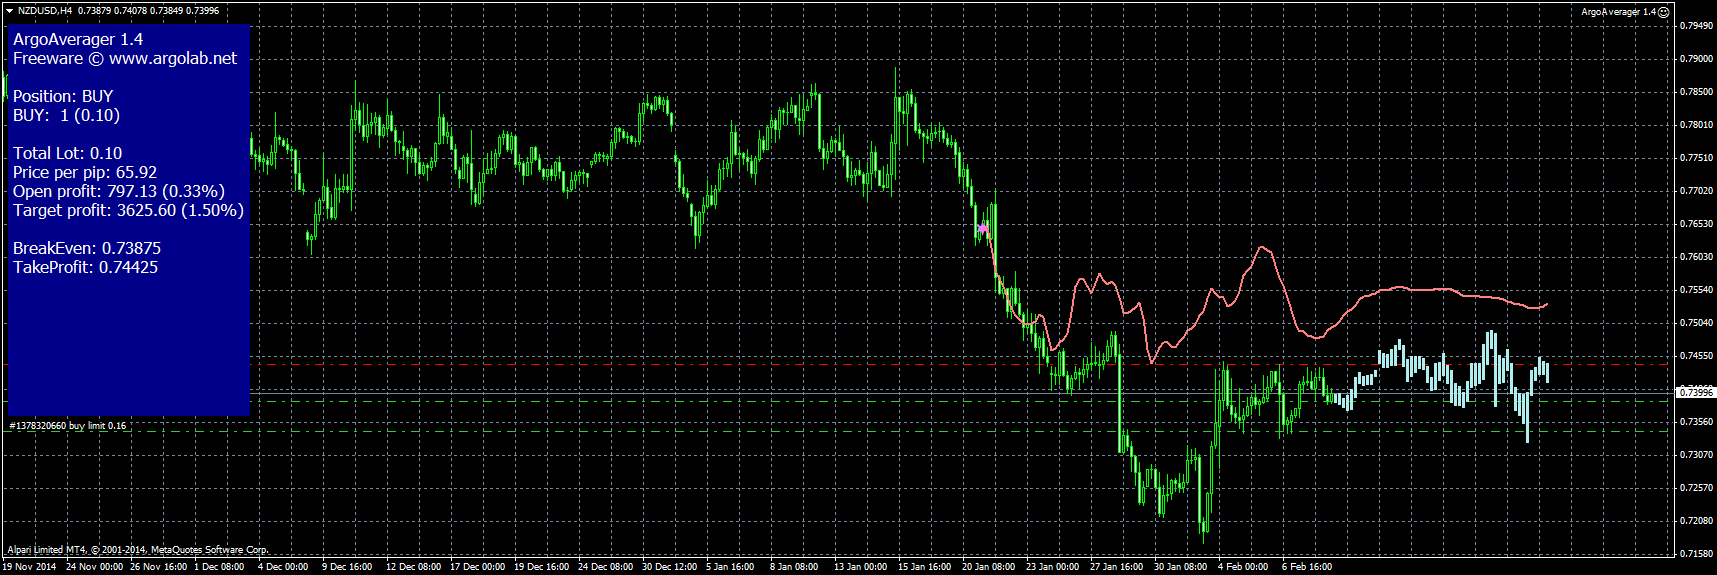The image size is (1717, 575).
Task: Click time axis label '19 Nov 2014'
Action: click(x=30, y=567)
